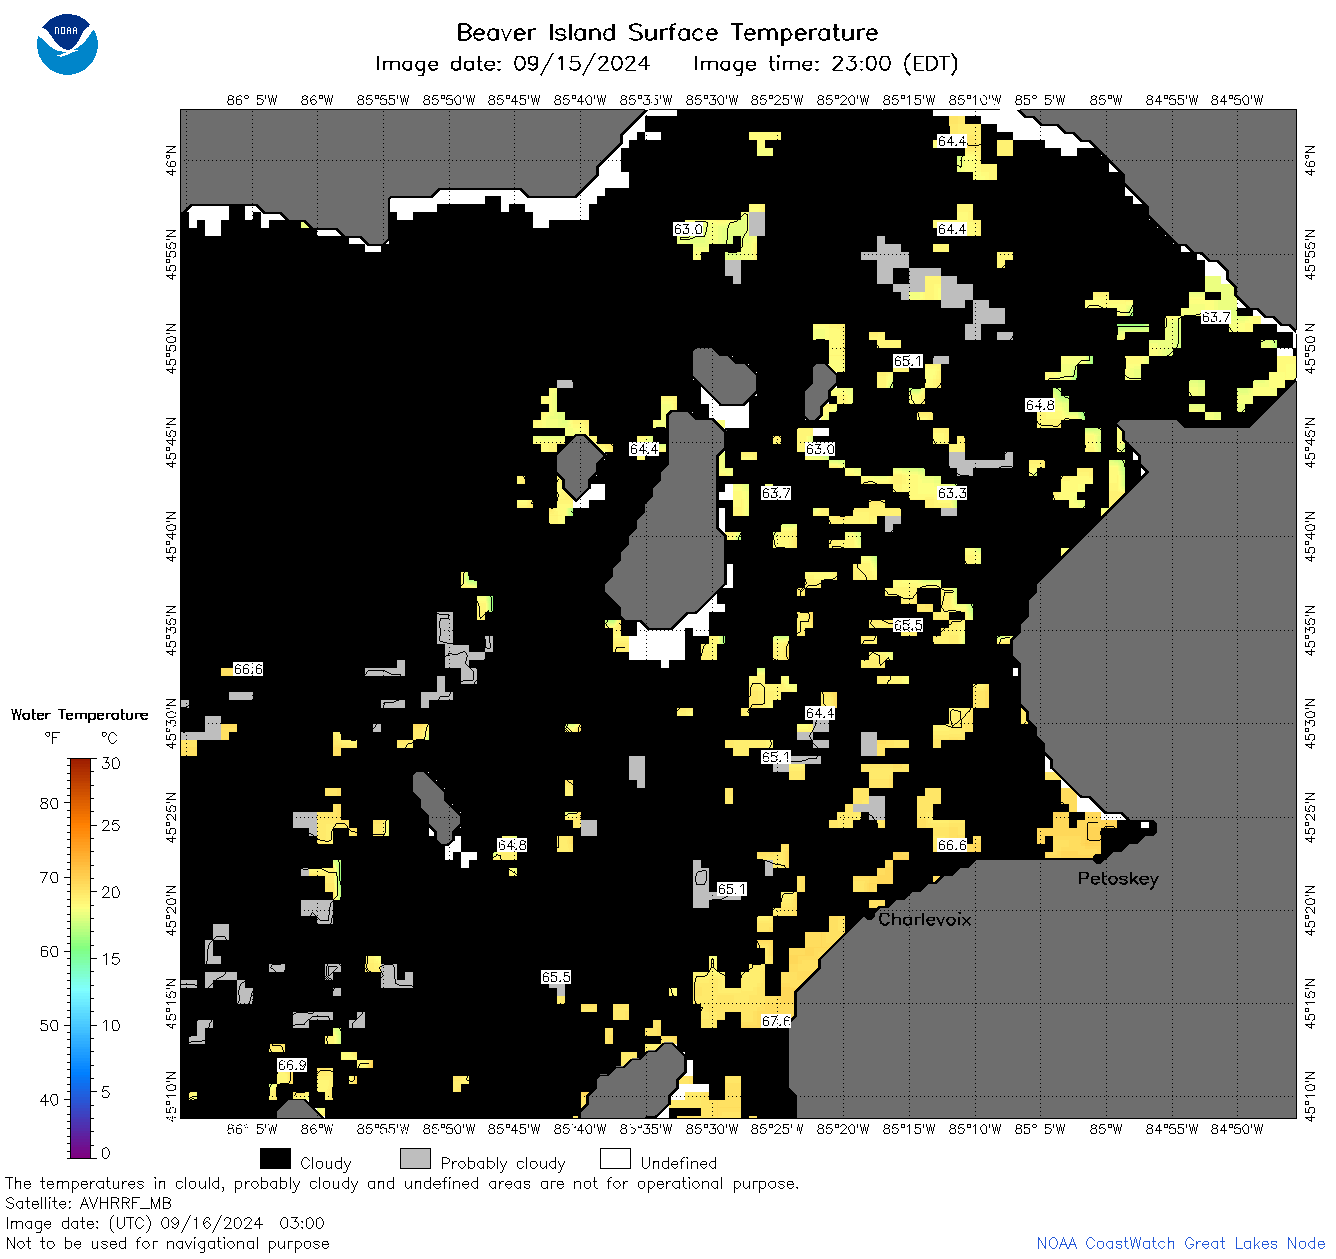1336x1259 pixels.
Task: Click the 30 Celsius tick on the scale
Action: click(x=111, y=763)
